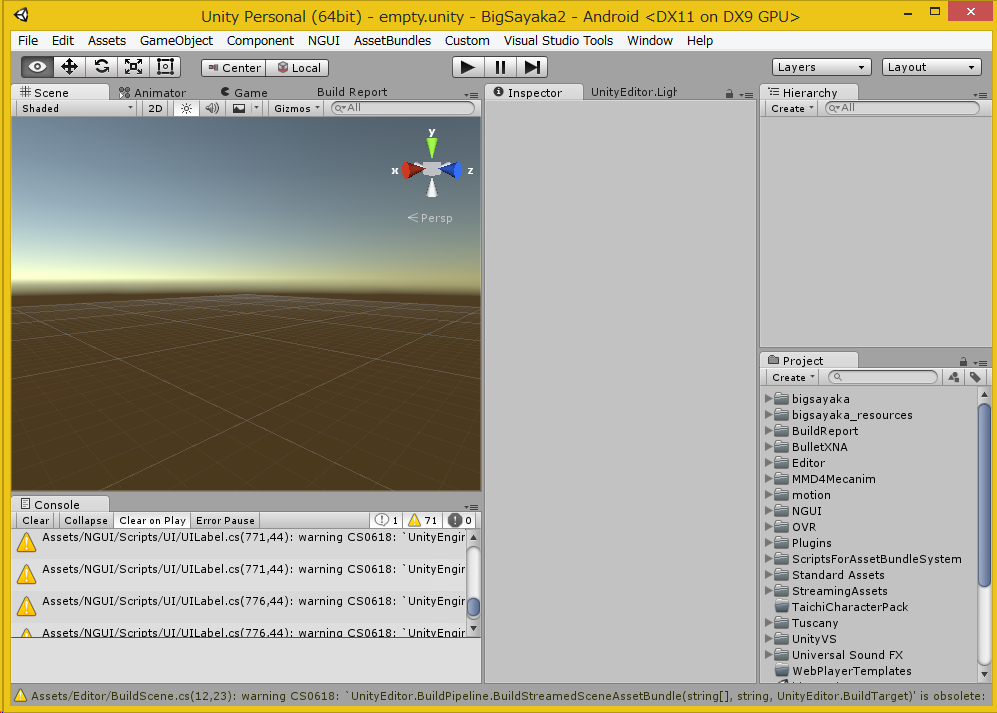Select the Rect transform tool
Screen dimensions: 997x713
165,67
